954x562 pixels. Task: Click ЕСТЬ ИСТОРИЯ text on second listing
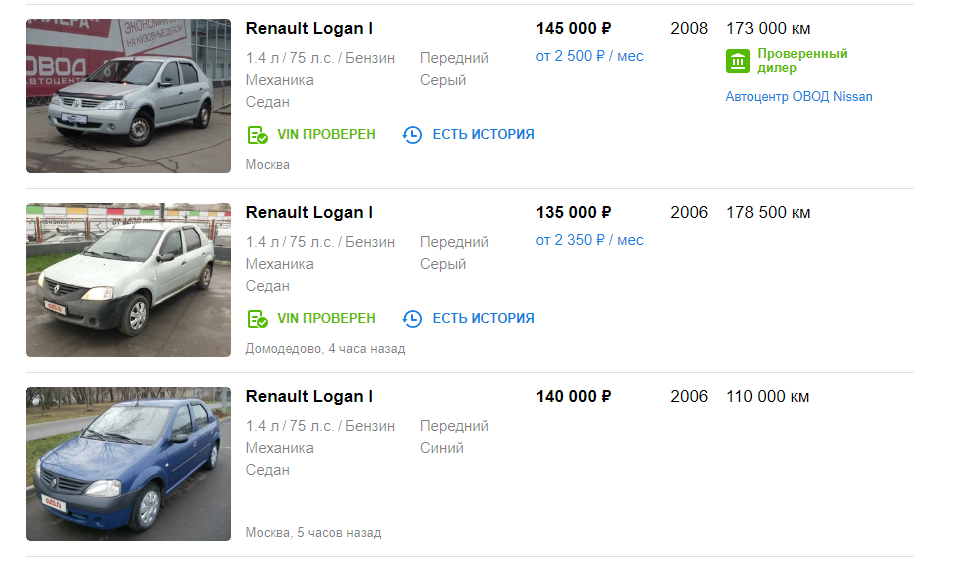pos(483,318)
